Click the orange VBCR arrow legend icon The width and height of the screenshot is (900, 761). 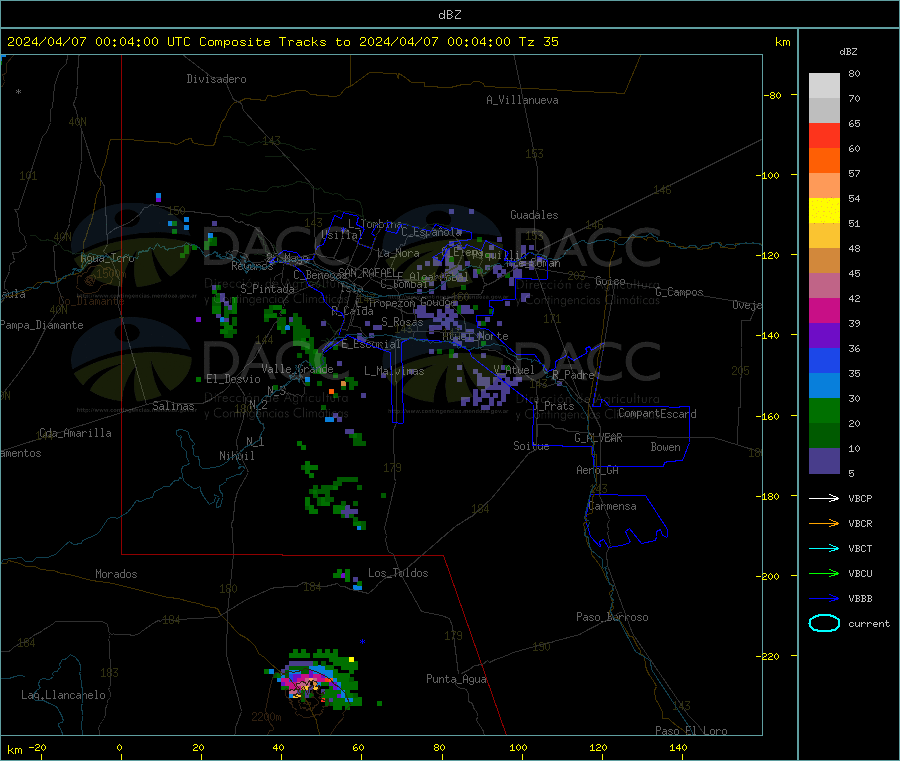point(824,523)
